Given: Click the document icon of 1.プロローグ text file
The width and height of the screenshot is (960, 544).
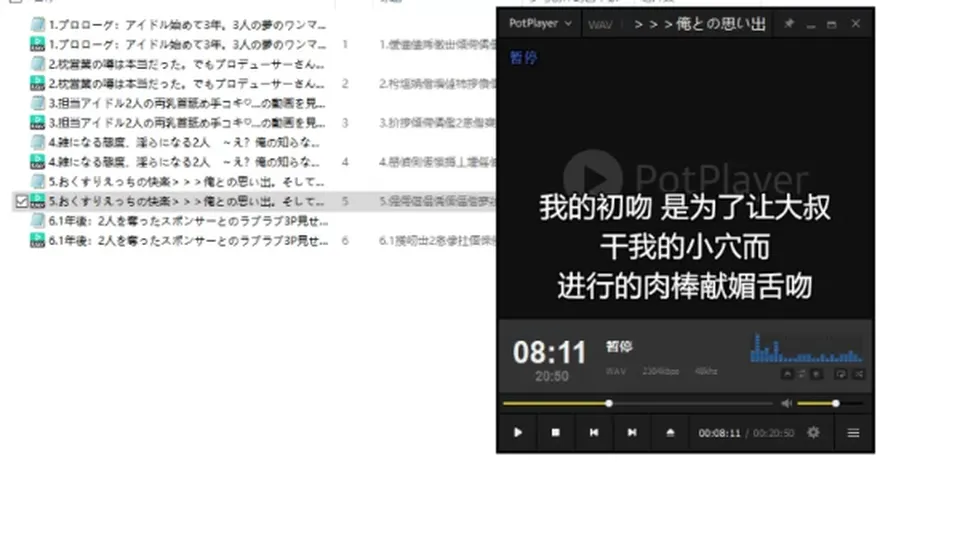Looking at the screenshot, I should 38,24.
